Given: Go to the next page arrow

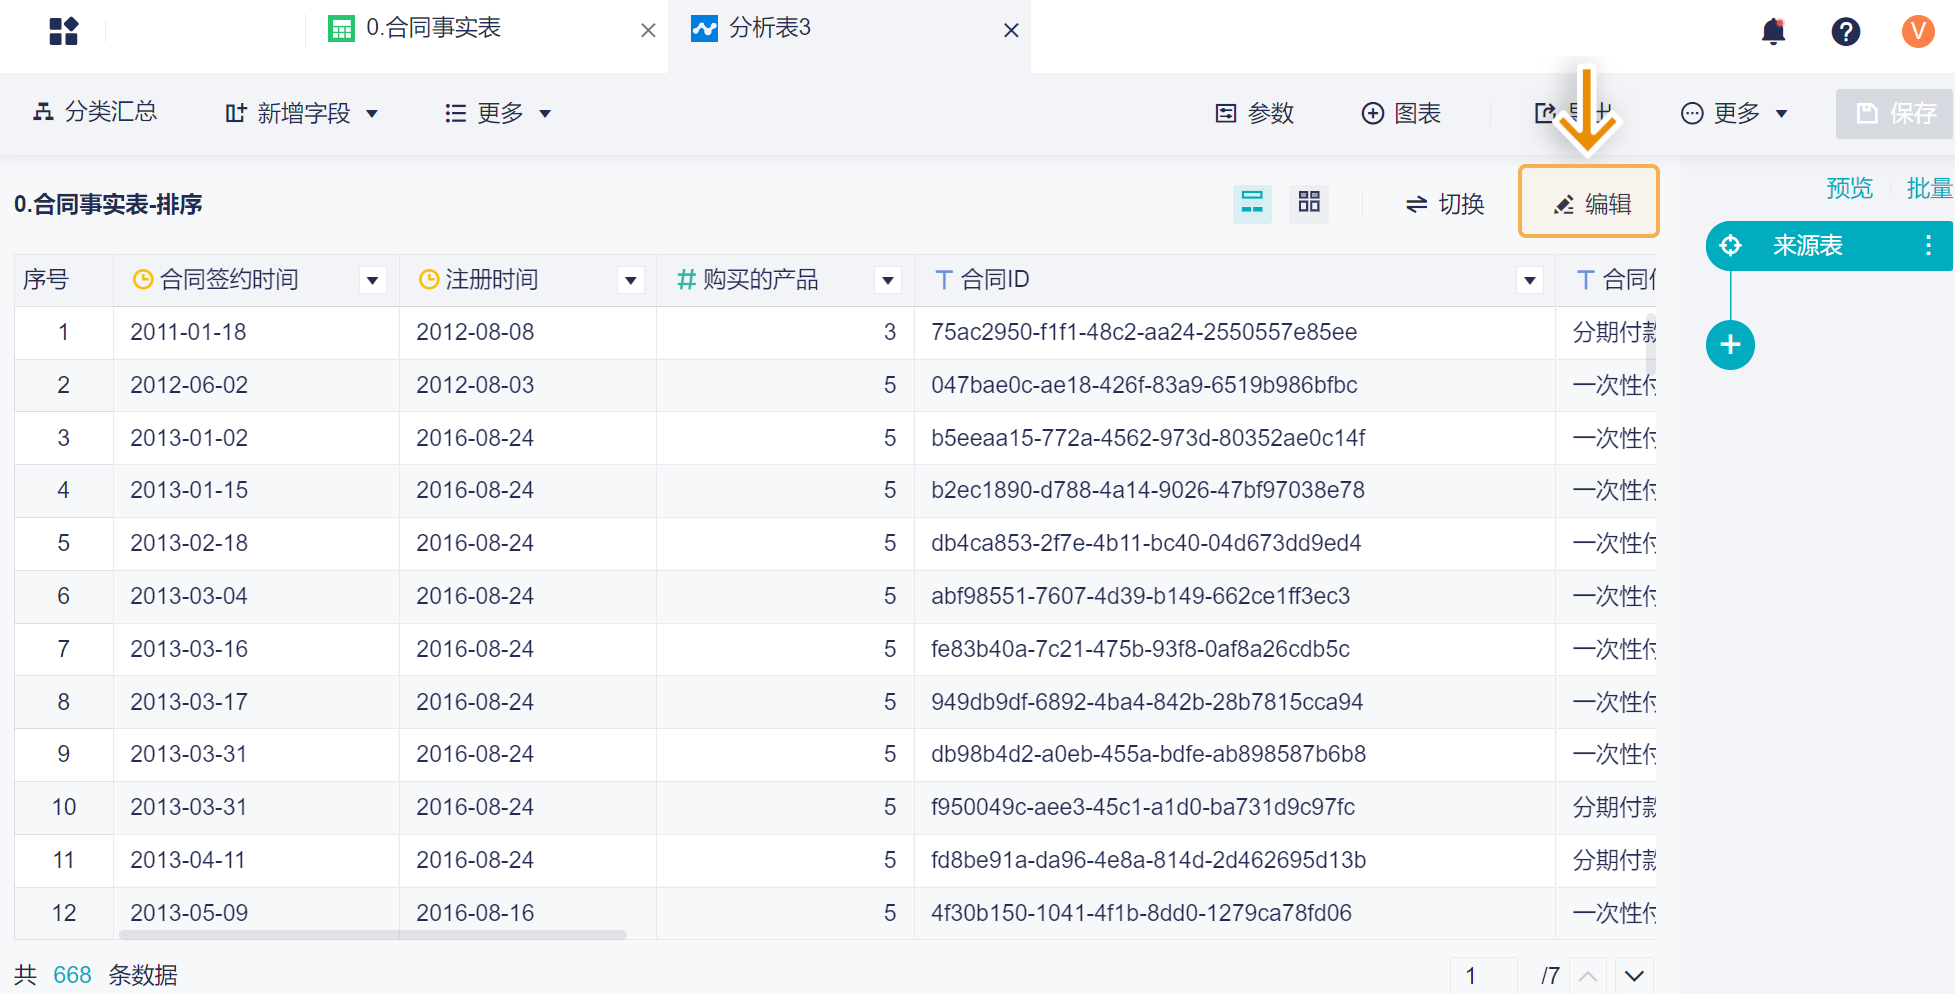Looking at the screenshot, I should point(1634,976).
